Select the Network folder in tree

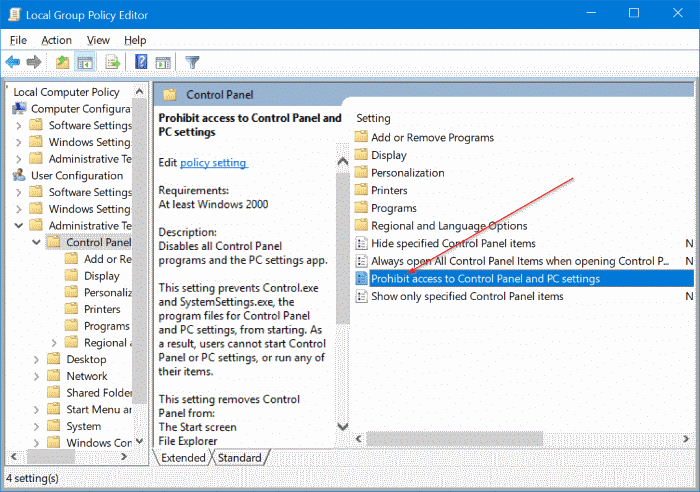(x=87, y=376)
